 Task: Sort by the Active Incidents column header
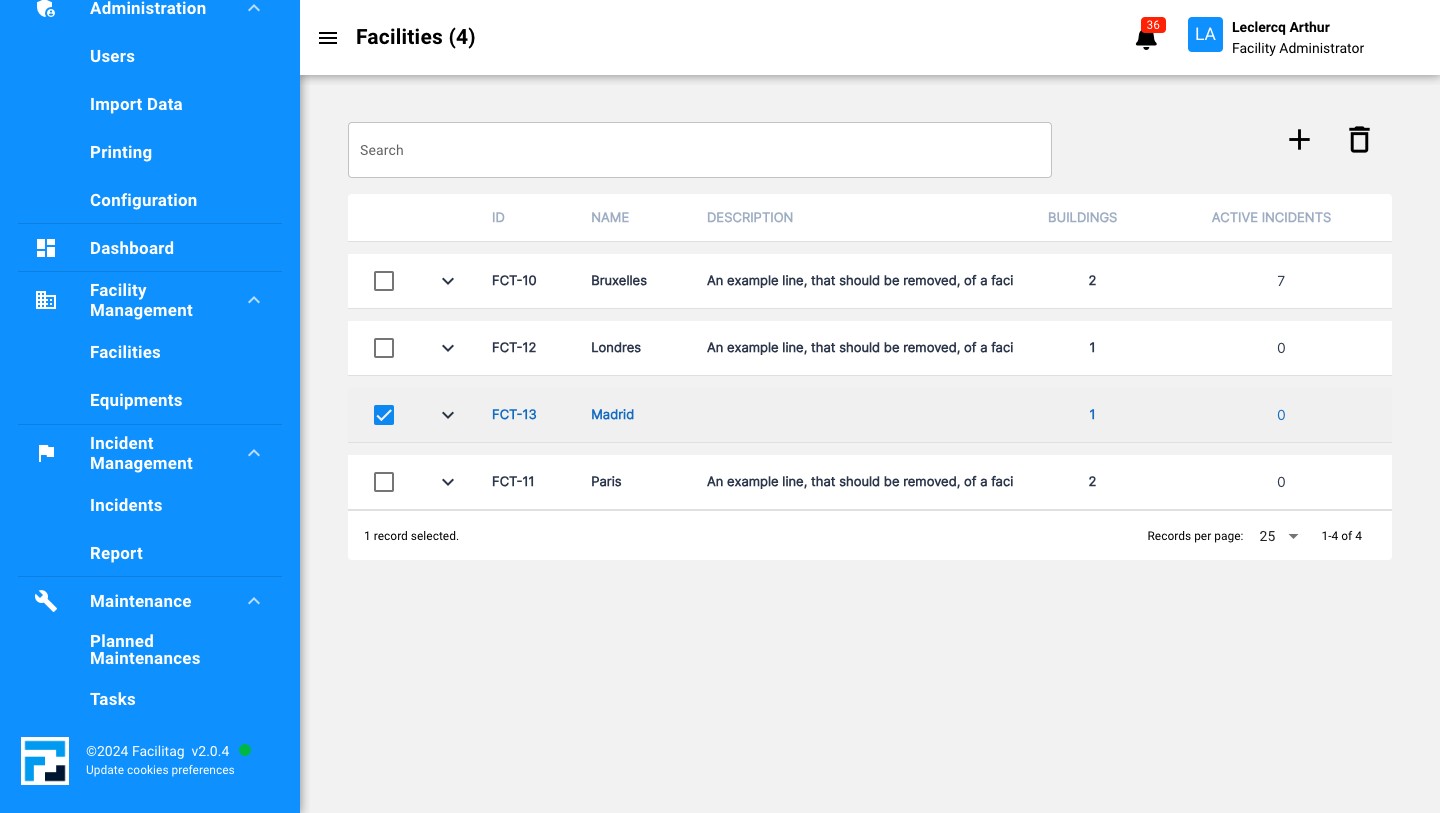(1271, 217)
